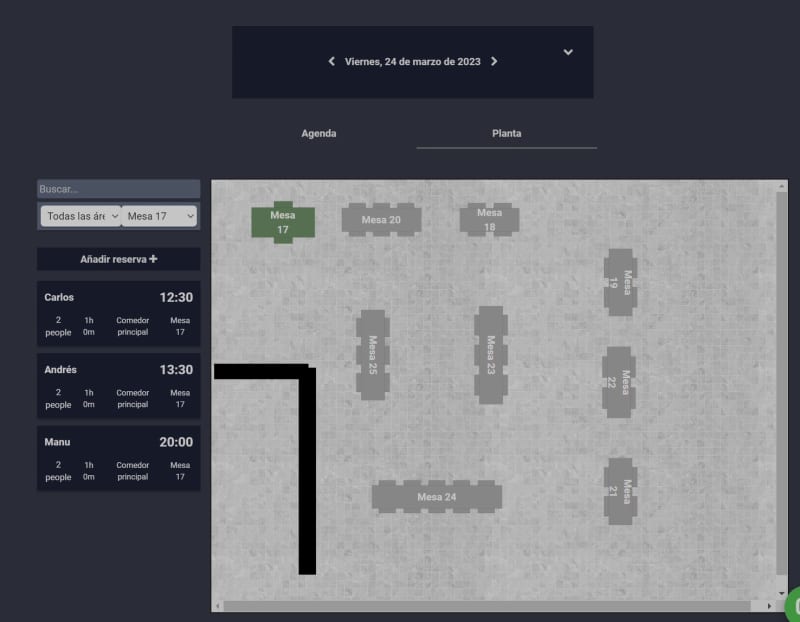Go to previous day arrow

[332, 61]
